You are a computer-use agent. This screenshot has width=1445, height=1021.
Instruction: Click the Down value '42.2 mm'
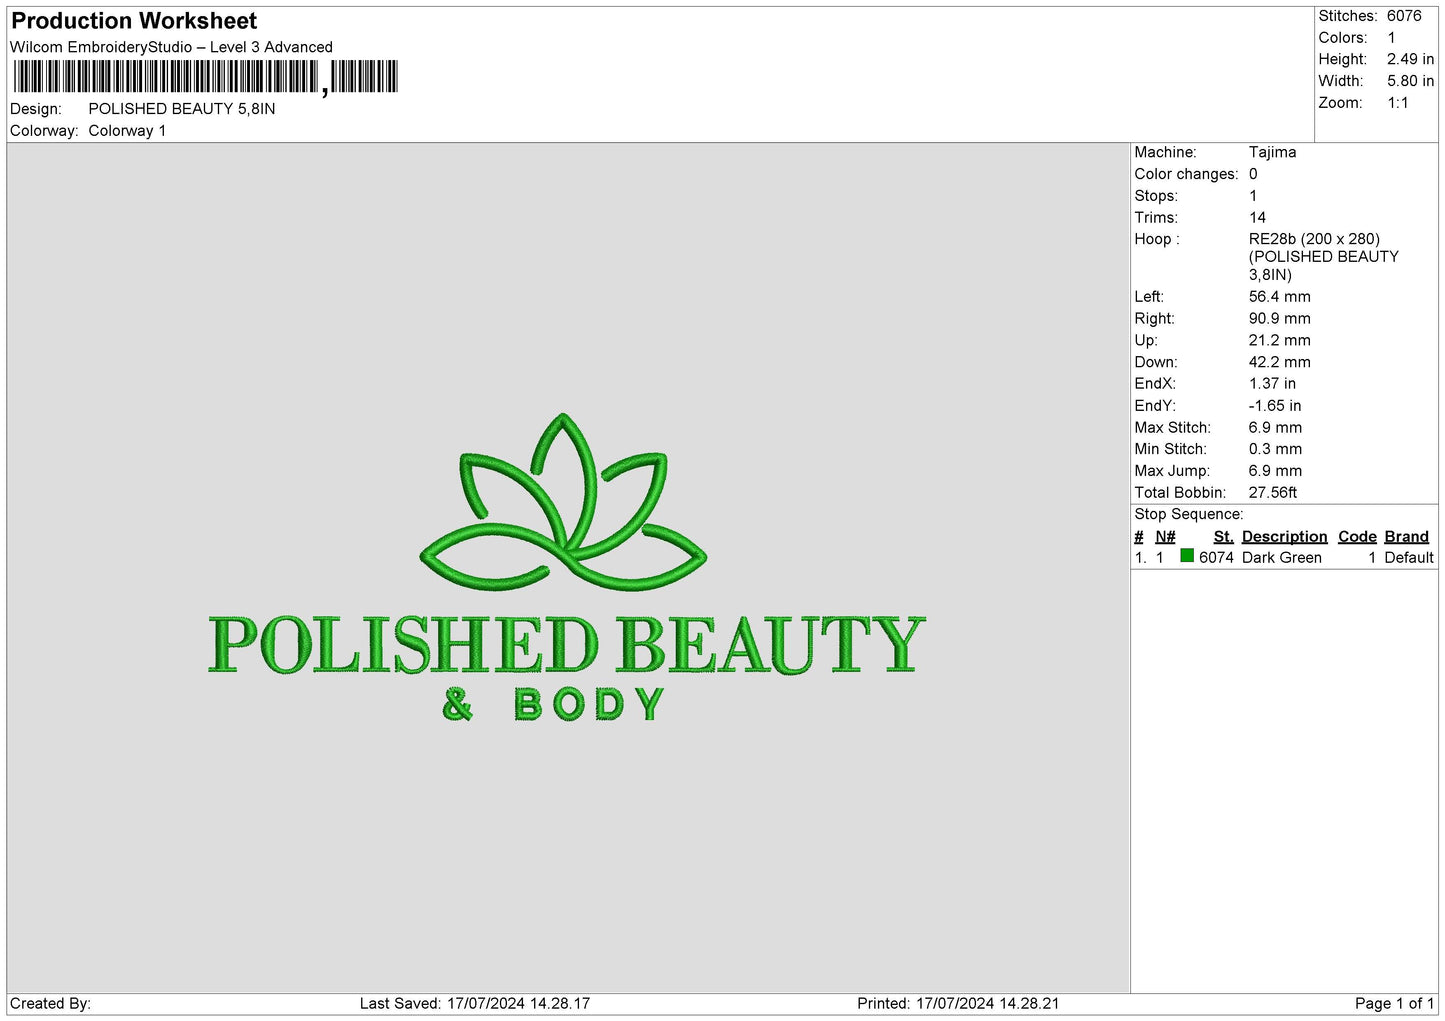pos(1279,362)
